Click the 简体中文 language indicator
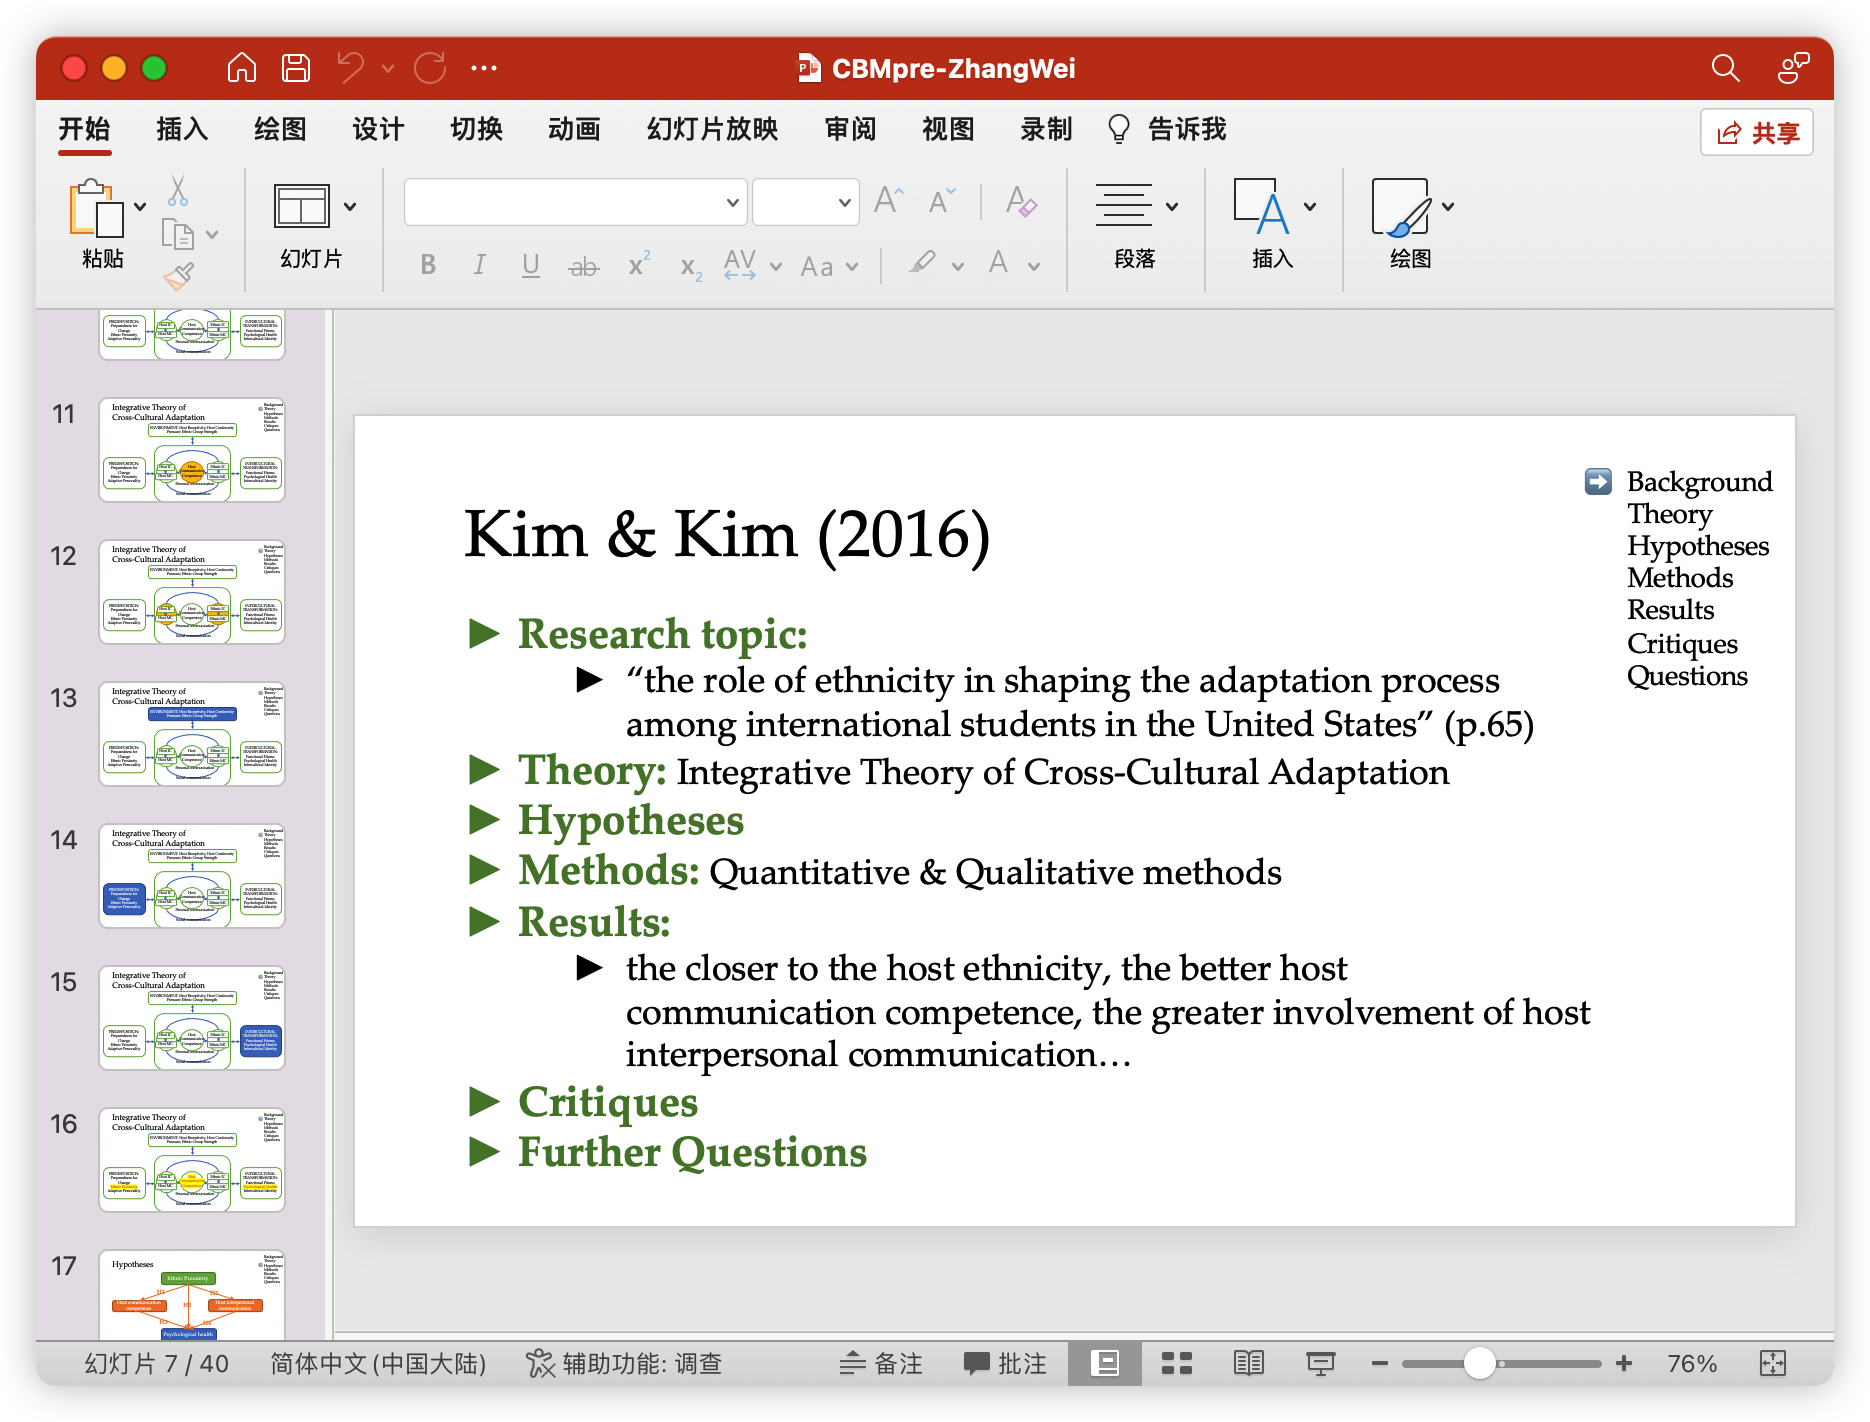1870x1422 pixels. click(378, 1363)
